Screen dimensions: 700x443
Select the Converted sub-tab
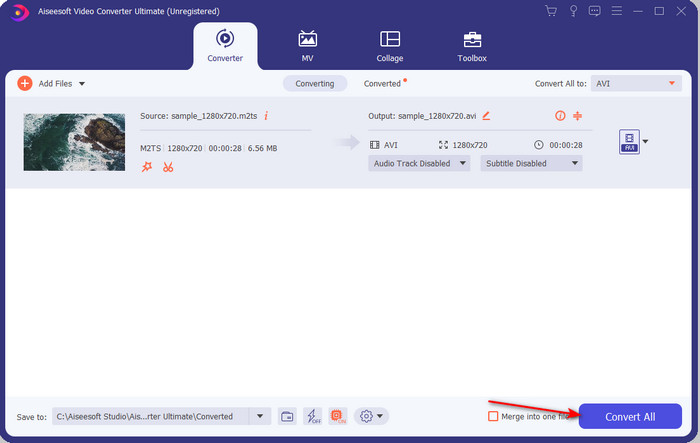[x=383, y=84]
